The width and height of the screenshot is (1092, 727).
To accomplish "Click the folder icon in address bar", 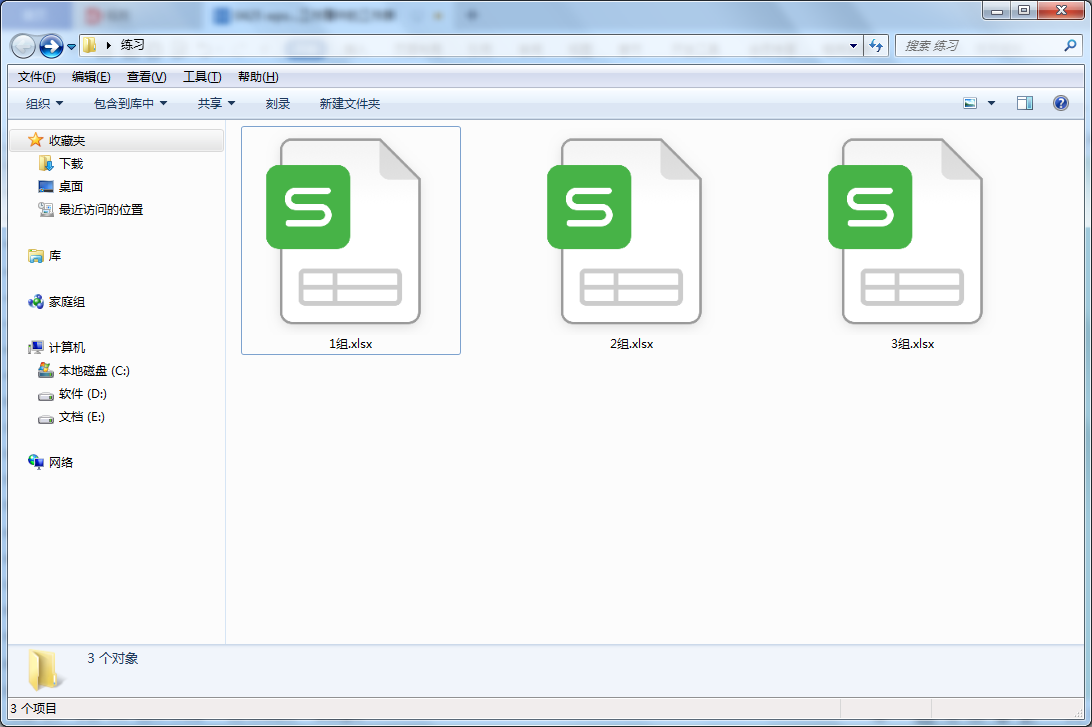I will click(x=90, y=45).
